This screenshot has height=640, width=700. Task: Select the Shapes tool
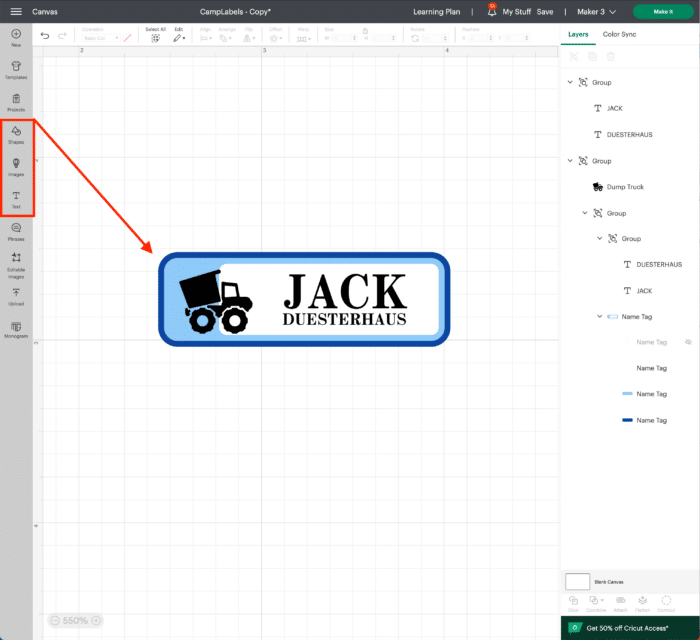coord(16,134)
